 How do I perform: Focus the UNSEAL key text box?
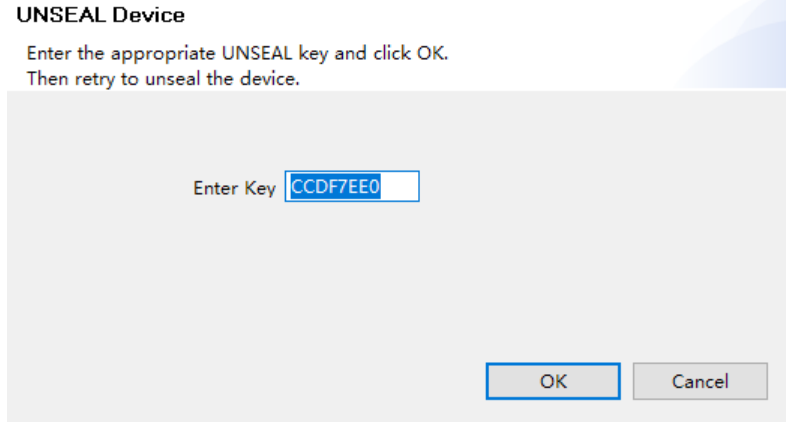tap(352, 187)
